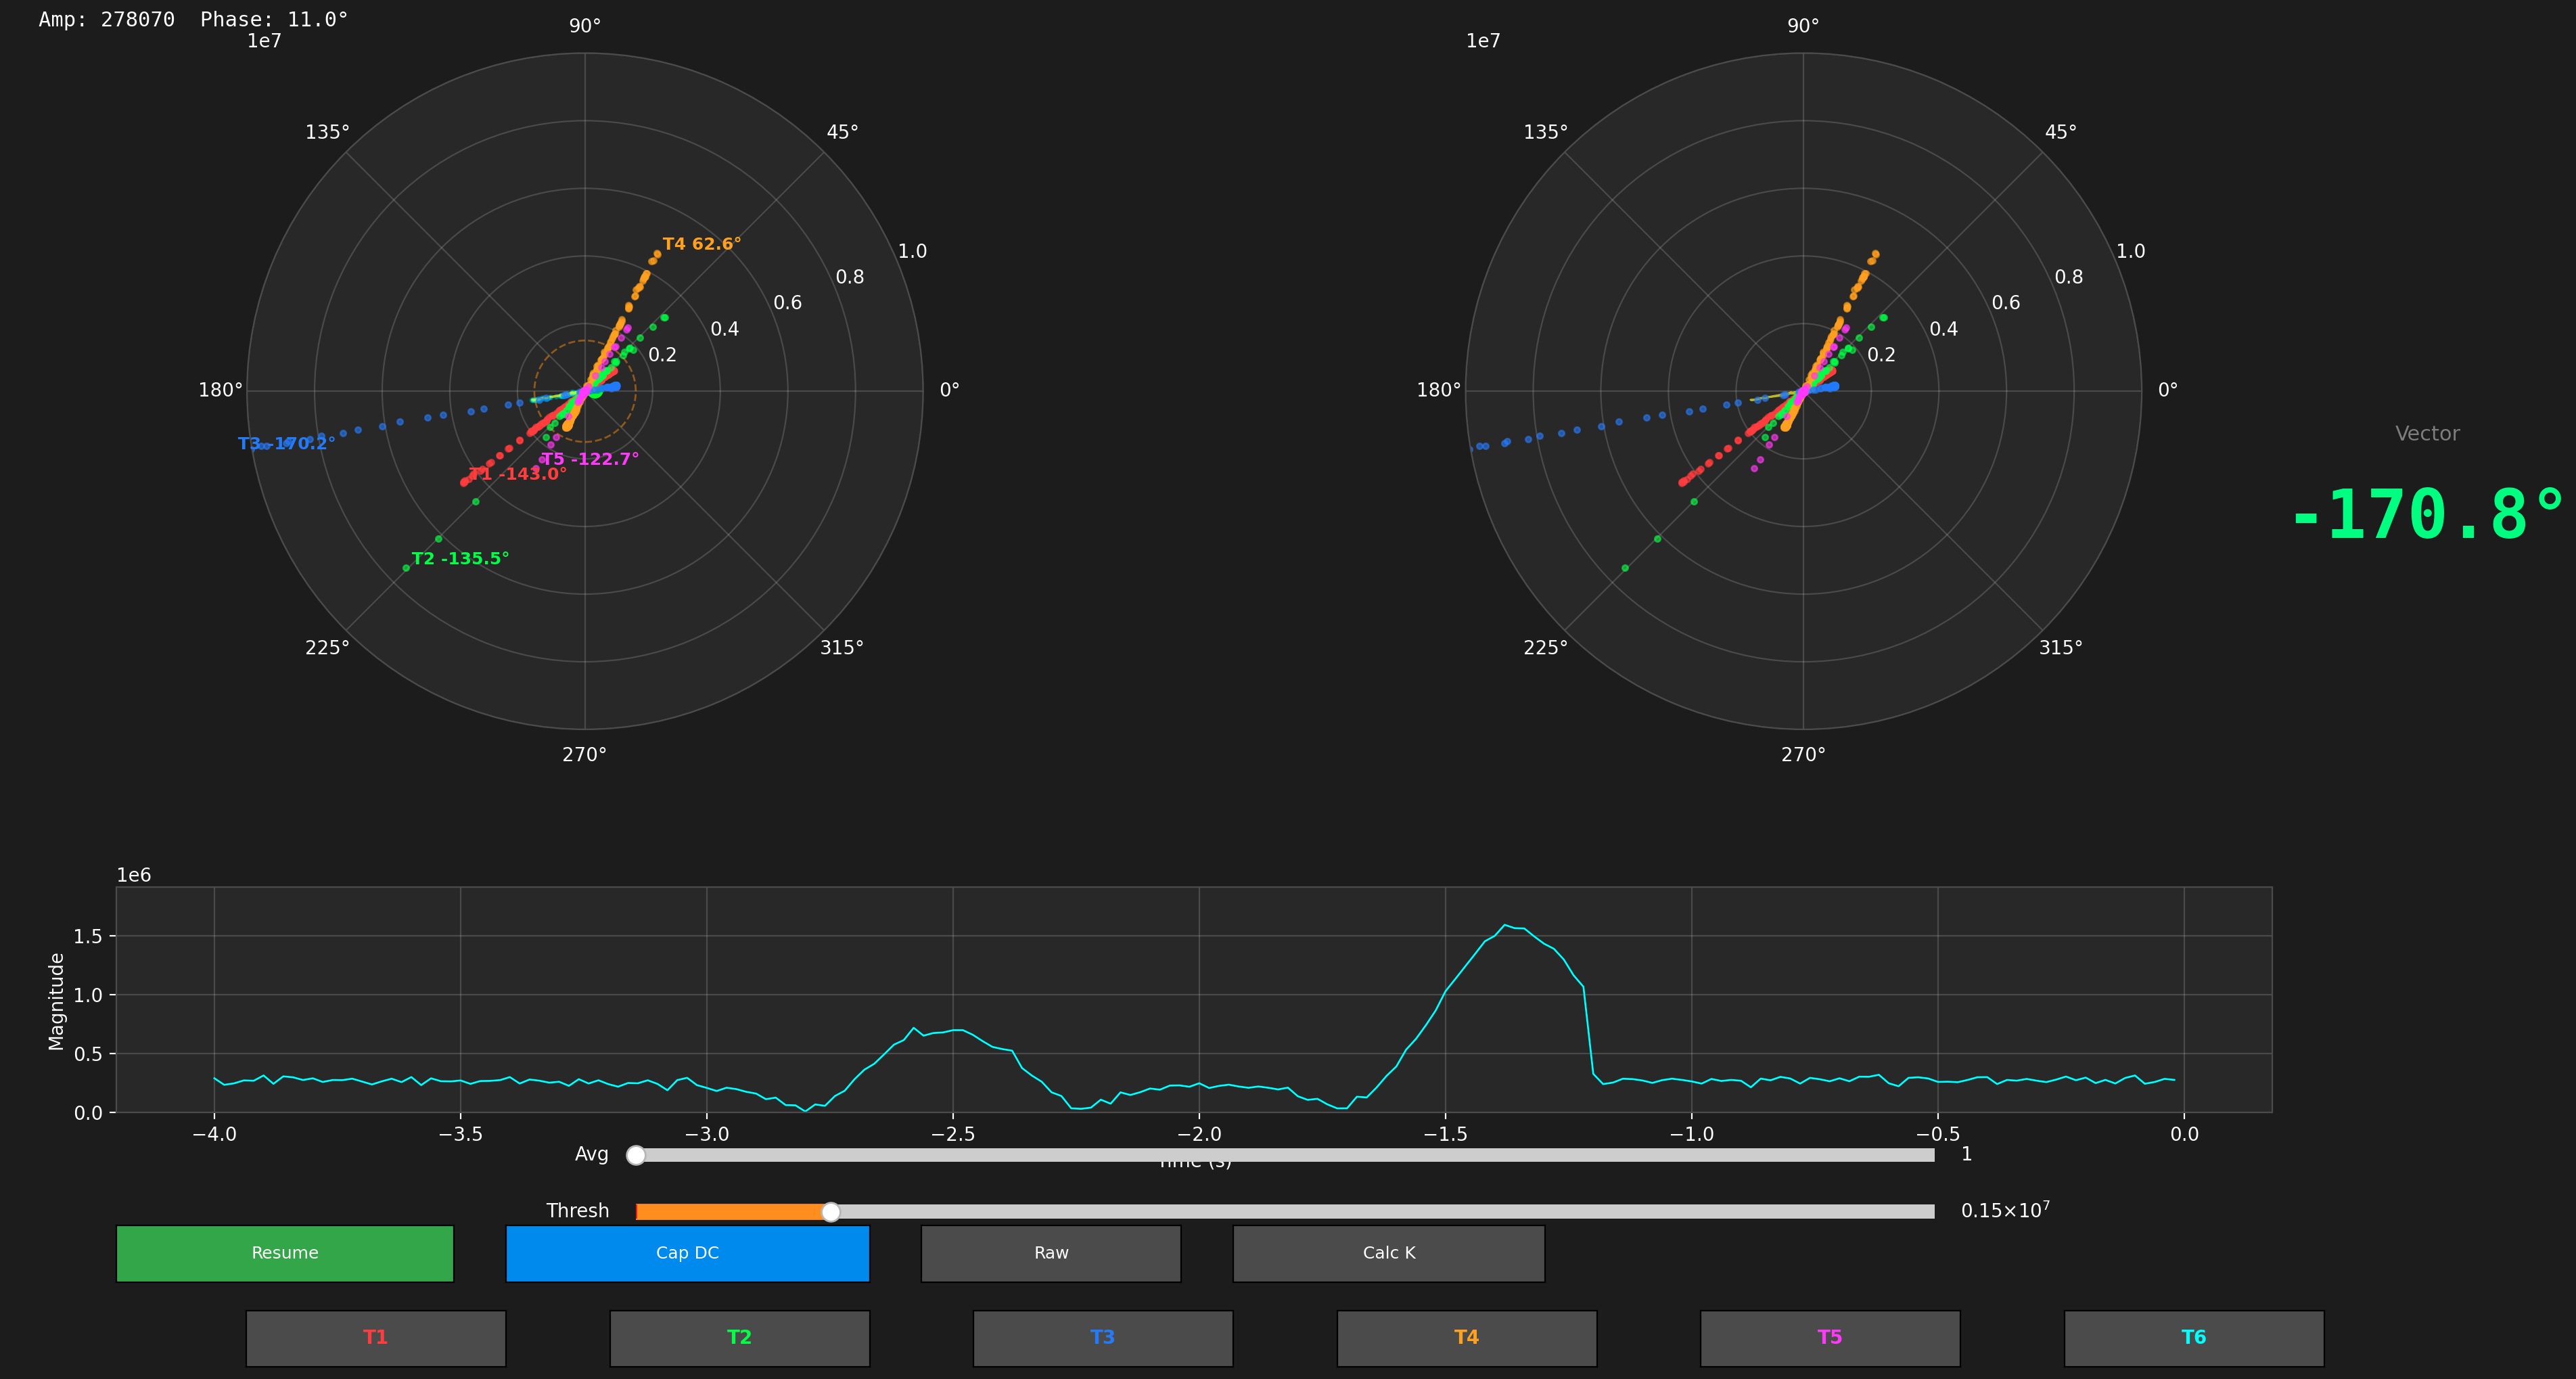Select the orange T4 trial button

(1466, 1338)
